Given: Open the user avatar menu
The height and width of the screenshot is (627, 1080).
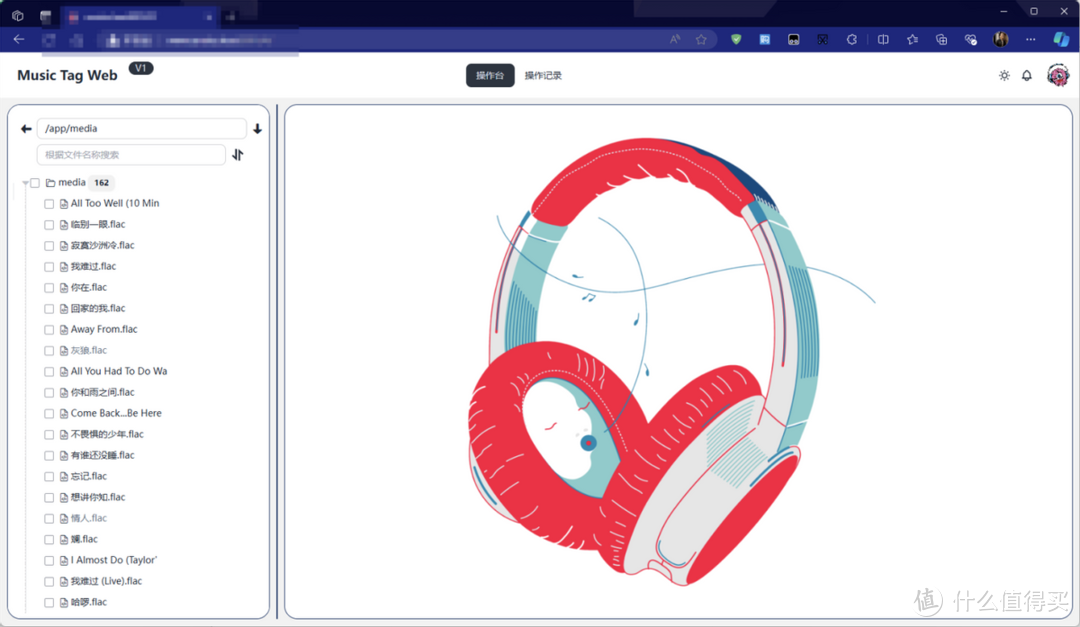Looking at the screenshot, I should pyautogui.click(x=1057, y=76).
